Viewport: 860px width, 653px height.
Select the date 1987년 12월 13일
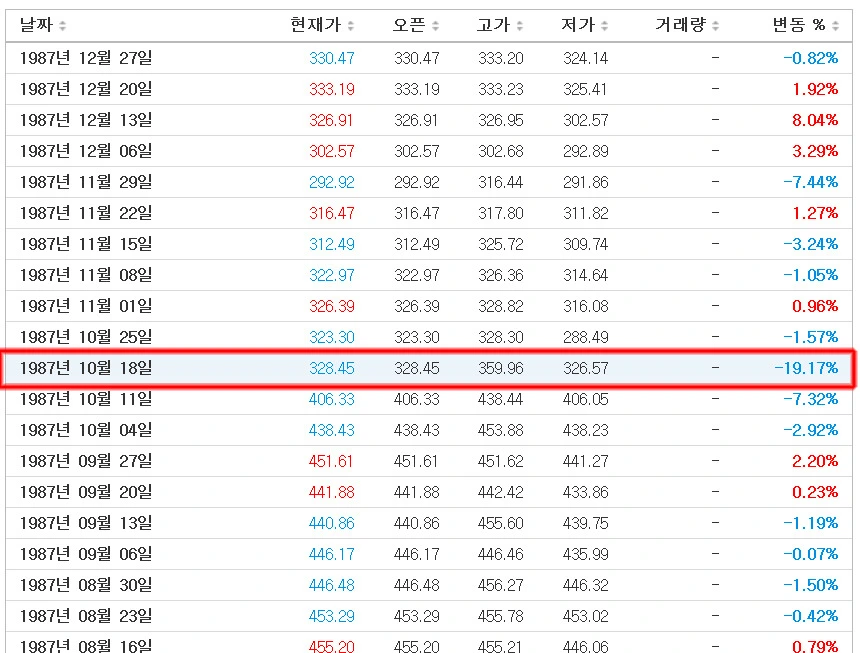(x=86, y=120)
